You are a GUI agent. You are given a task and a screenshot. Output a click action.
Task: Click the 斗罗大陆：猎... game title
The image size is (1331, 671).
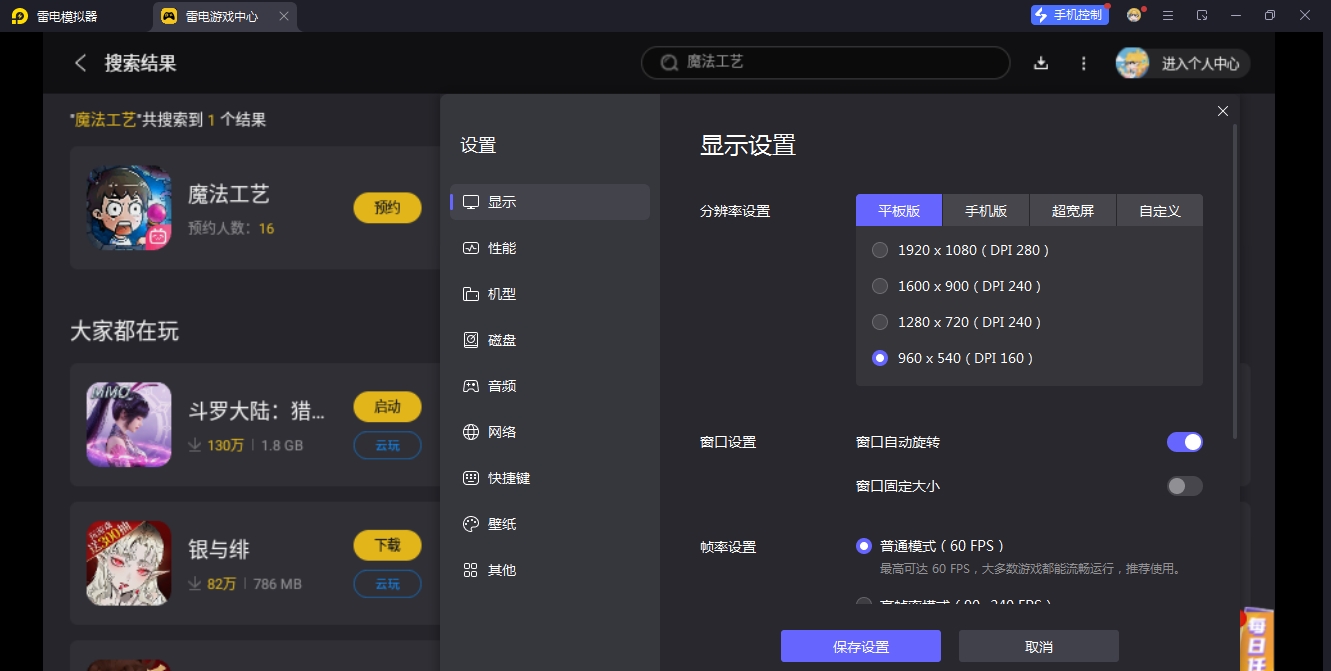point(257,411)
